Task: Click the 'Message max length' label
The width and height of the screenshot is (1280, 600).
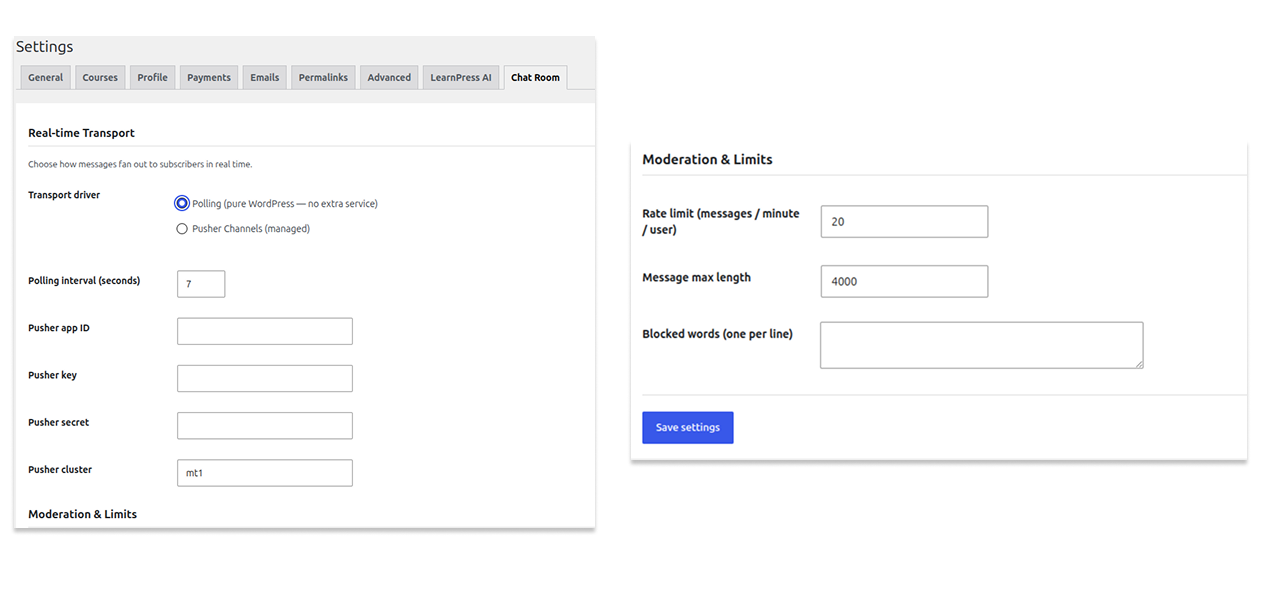Action: (x=696, y=278)
